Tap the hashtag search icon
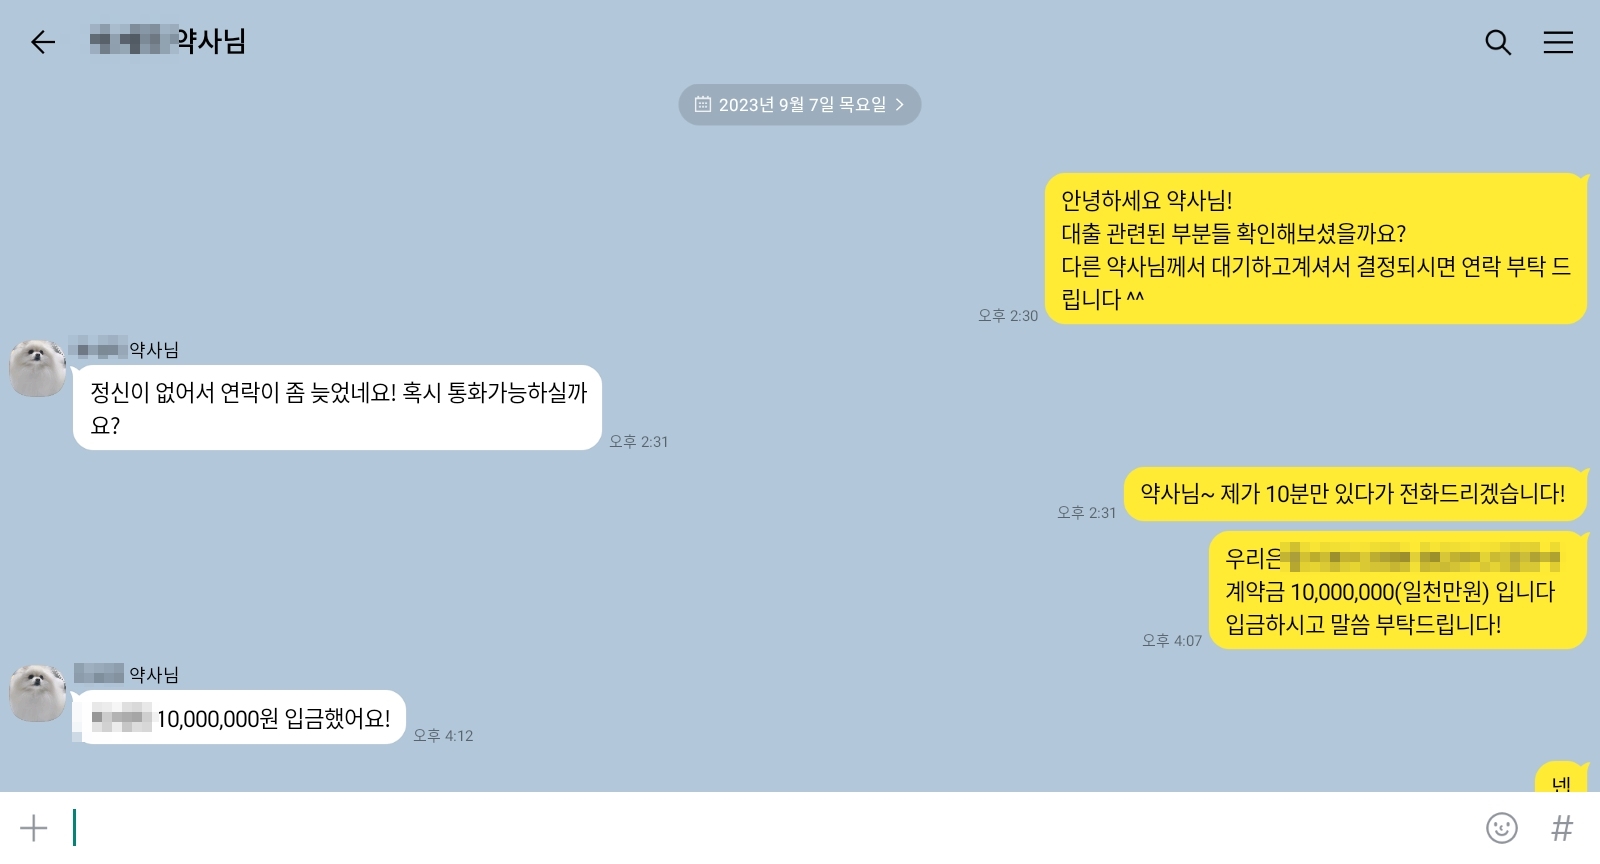Viewport: 1600px width, 864px height. pyautogui.click(x=1562, y=828)
